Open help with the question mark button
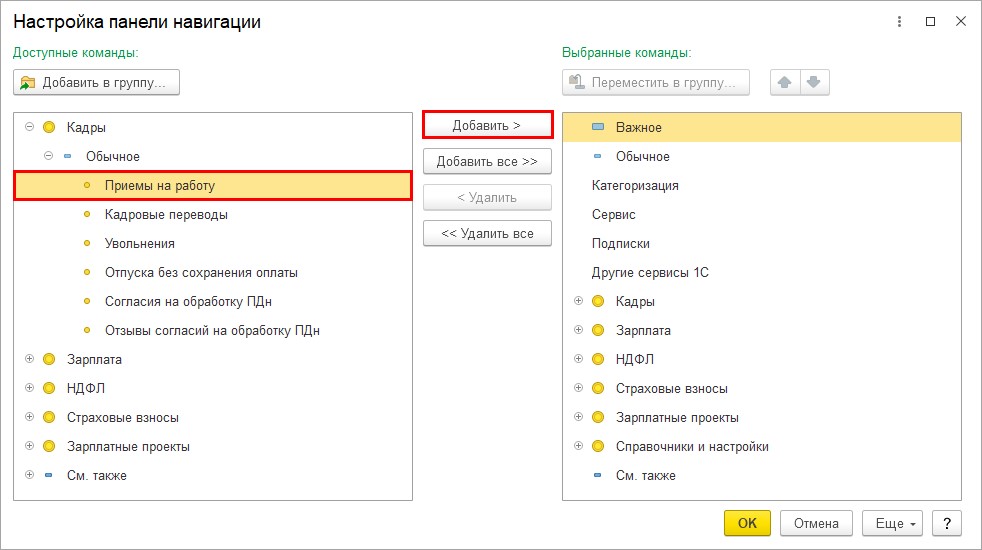The height and width of the screenshot is (550, 982). pyautogui.click(x=946, y=523)
